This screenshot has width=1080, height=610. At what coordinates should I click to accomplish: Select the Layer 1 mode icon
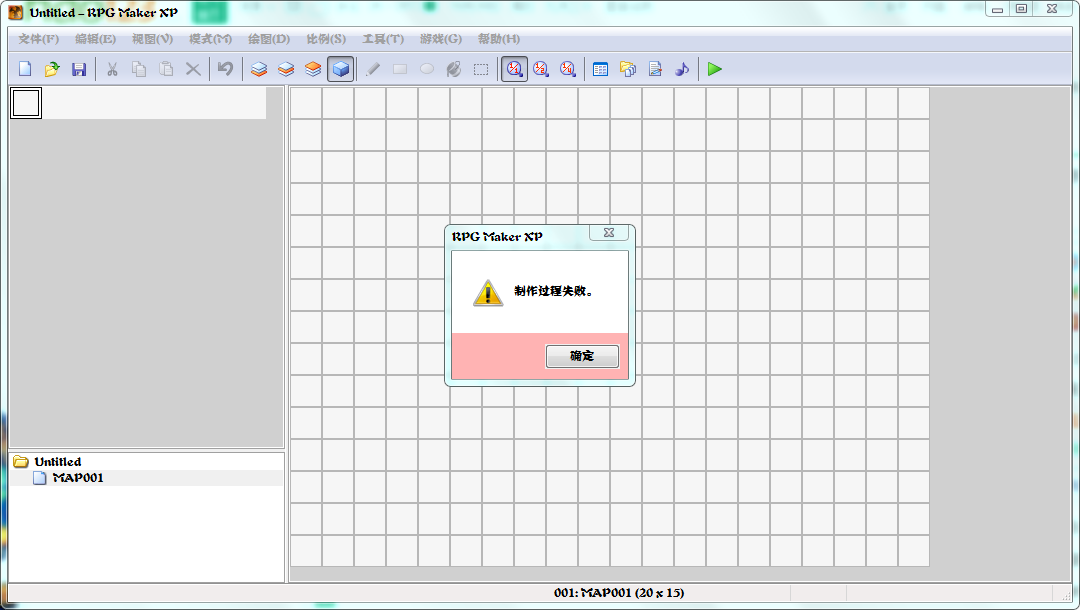click(259, 69)
